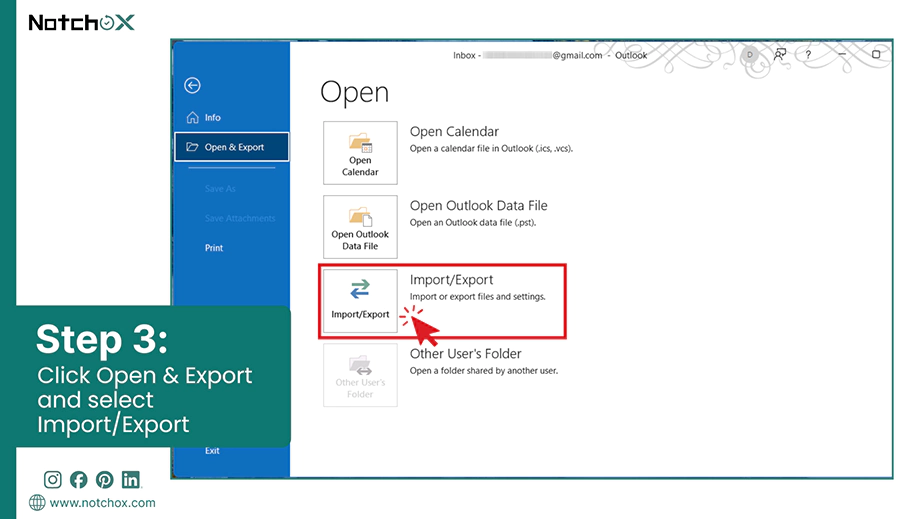Click the data file folder icon
Viewport: 922px width, 519px height.
(360, 217)
